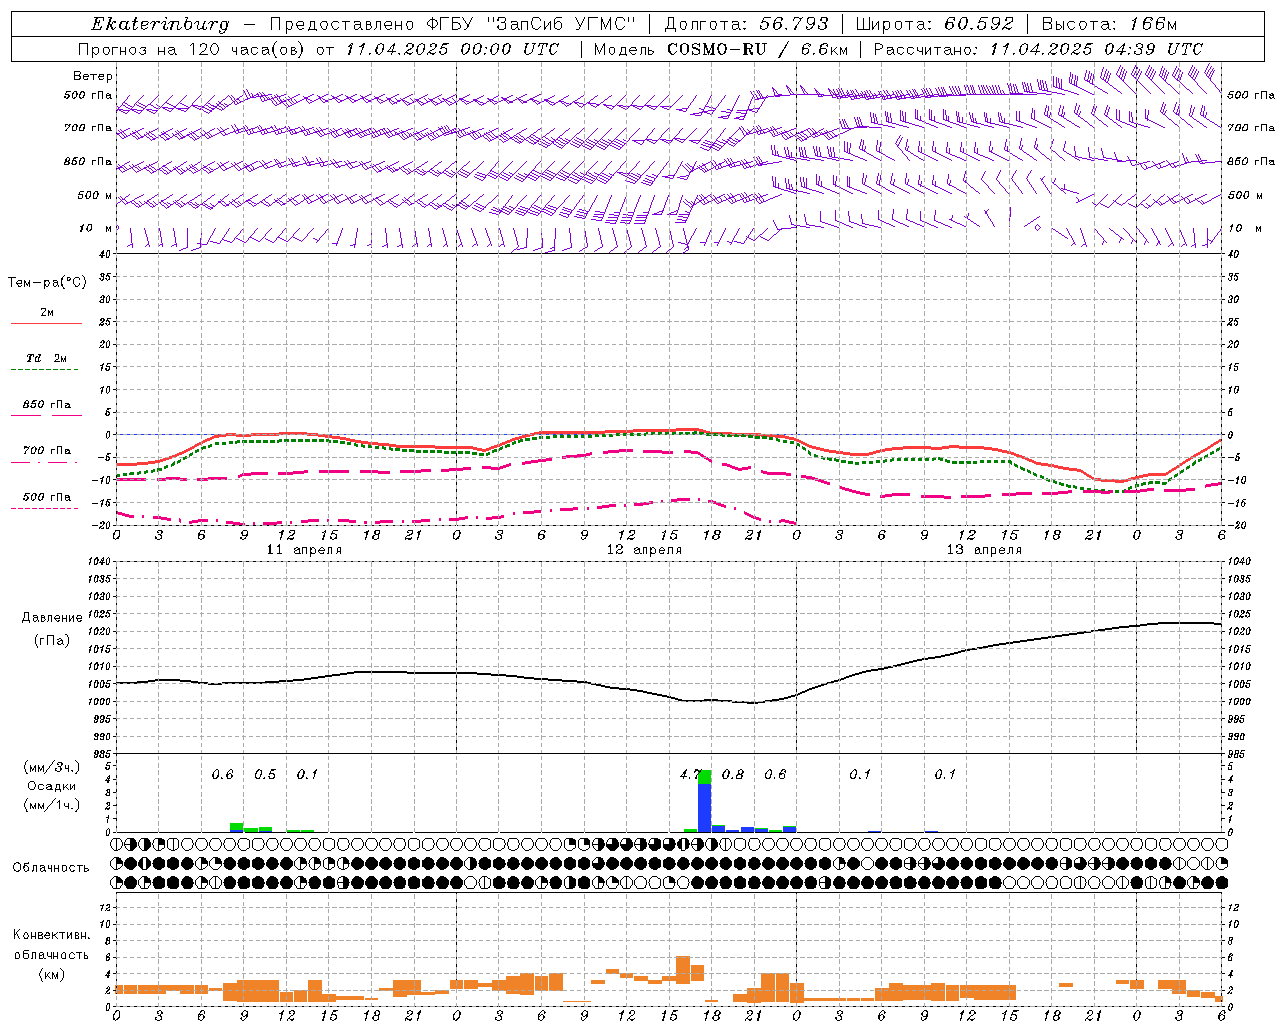Select the '11.04.2025 00:00 UTC' start time

(x=452, y=49)
